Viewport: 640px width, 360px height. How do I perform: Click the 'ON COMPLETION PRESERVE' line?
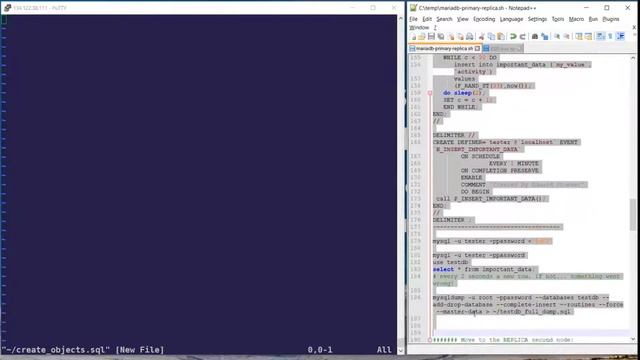[500, 171]
